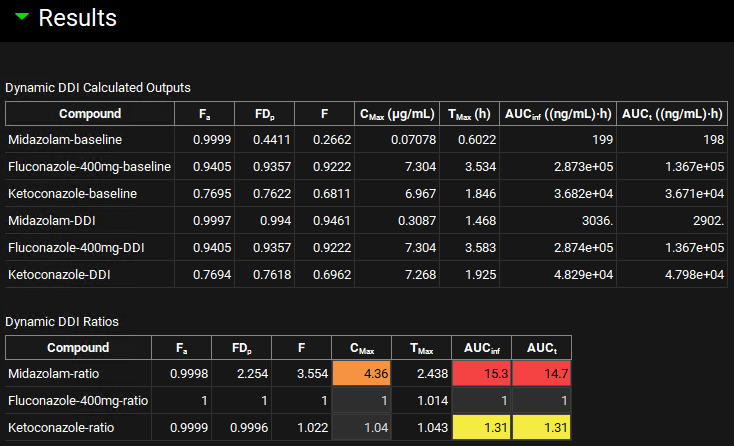
Task: Click the yellow Ketoconazole AUCt ratio 1.31 cell
Action: [541, 427]
